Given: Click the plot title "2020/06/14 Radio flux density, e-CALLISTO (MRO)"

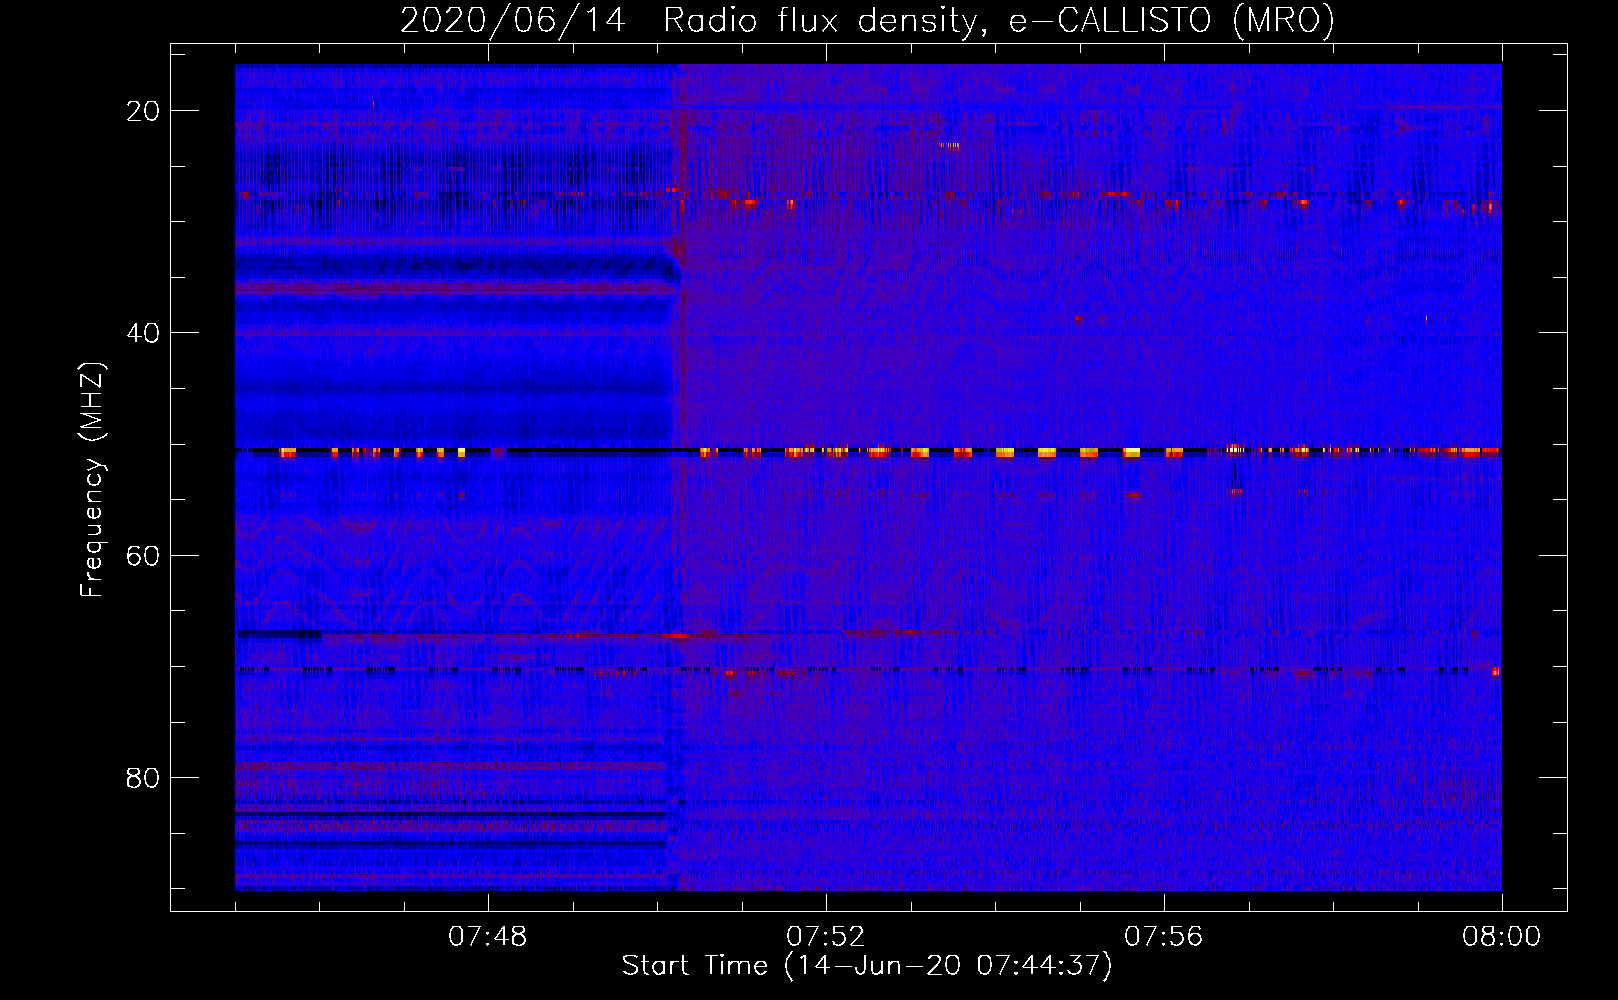Looking at the screenshot, I should (x=867, y=20).
